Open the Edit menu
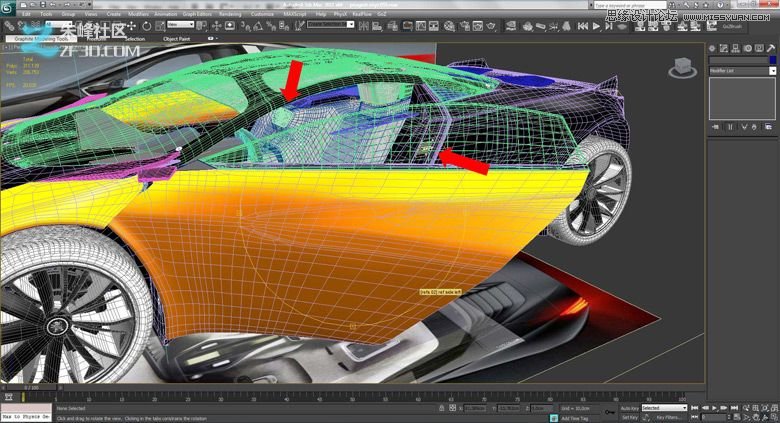The width and height of the screenshot is (780, 423). coord(26,14)
